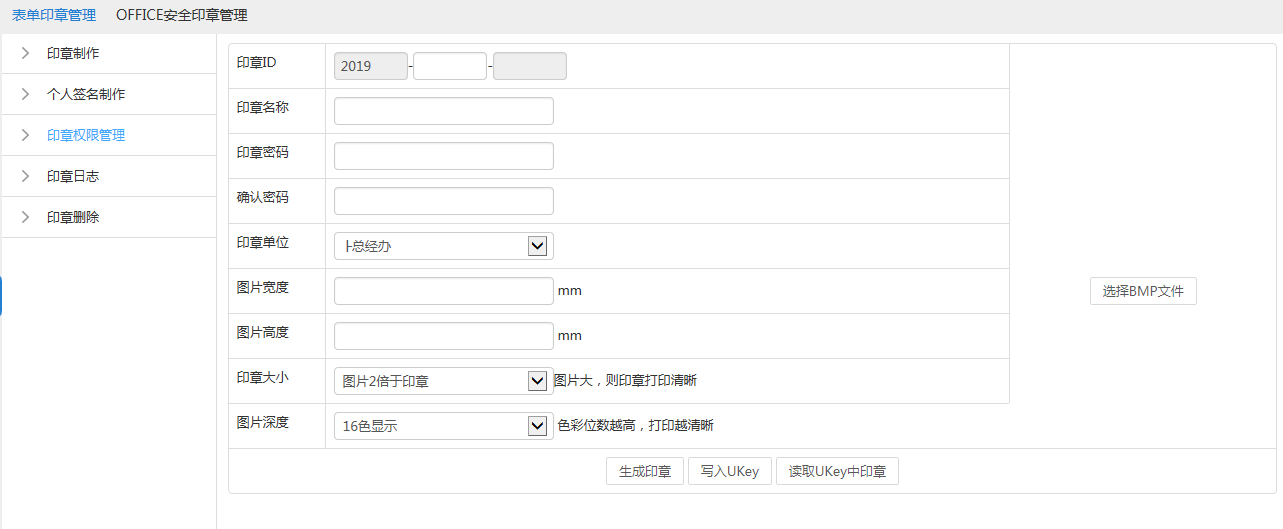Click the 图片高度 input field
1283x529 pixels.
point(443,336)
